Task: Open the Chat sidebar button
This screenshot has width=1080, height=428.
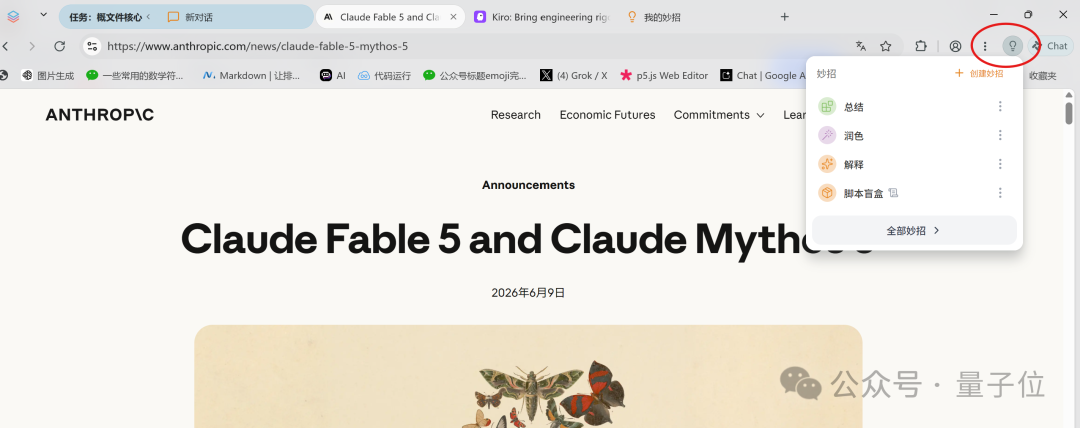Action: (1050, 46)
